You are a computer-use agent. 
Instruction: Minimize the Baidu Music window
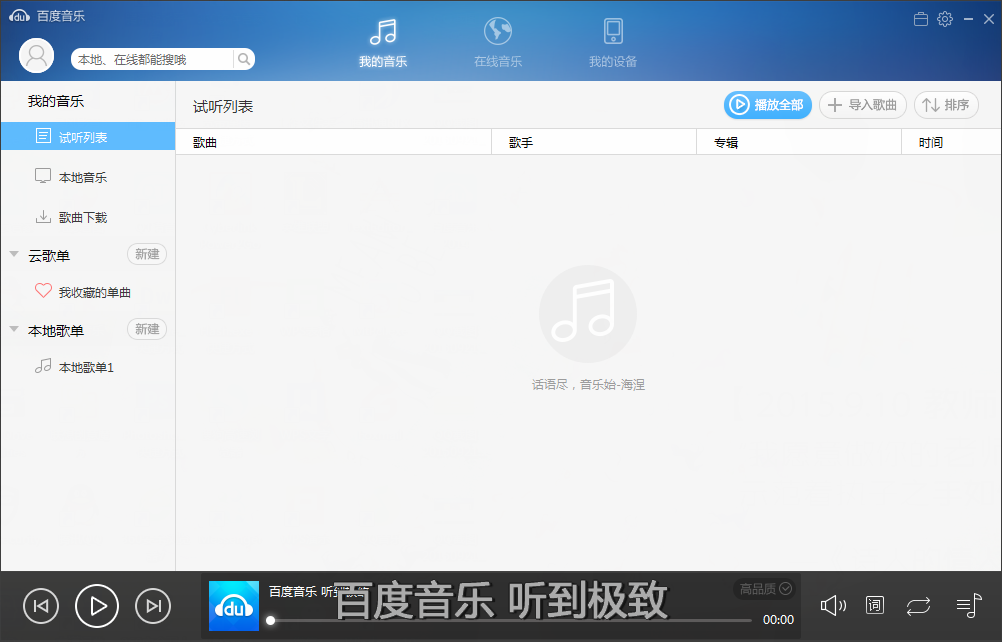[968, 19]
